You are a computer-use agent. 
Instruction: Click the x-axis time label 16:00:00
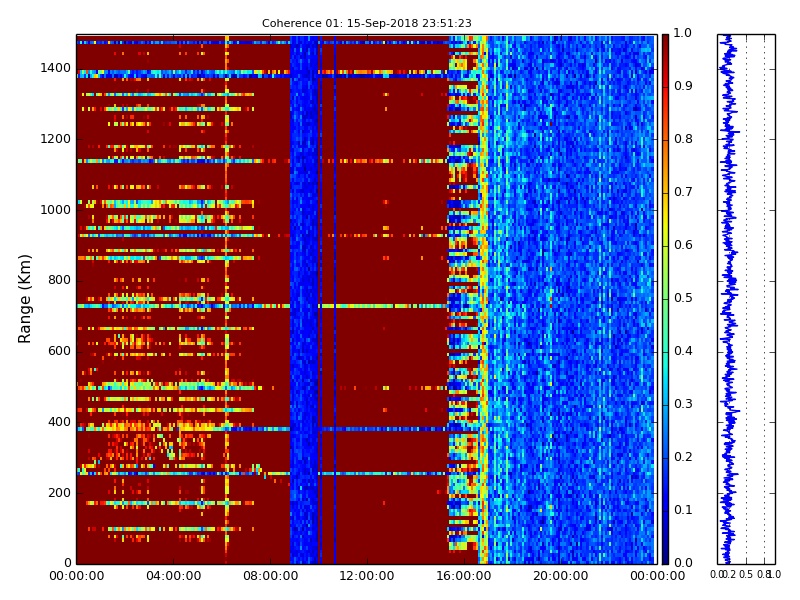(x=464, y=576)
